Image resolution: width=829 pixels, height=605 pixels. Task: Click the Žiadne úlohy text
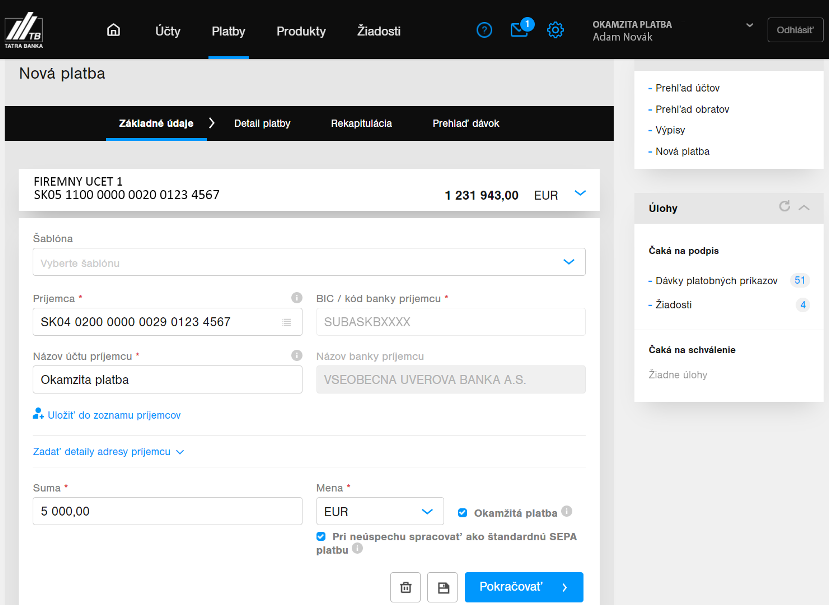tap(678, 374)
